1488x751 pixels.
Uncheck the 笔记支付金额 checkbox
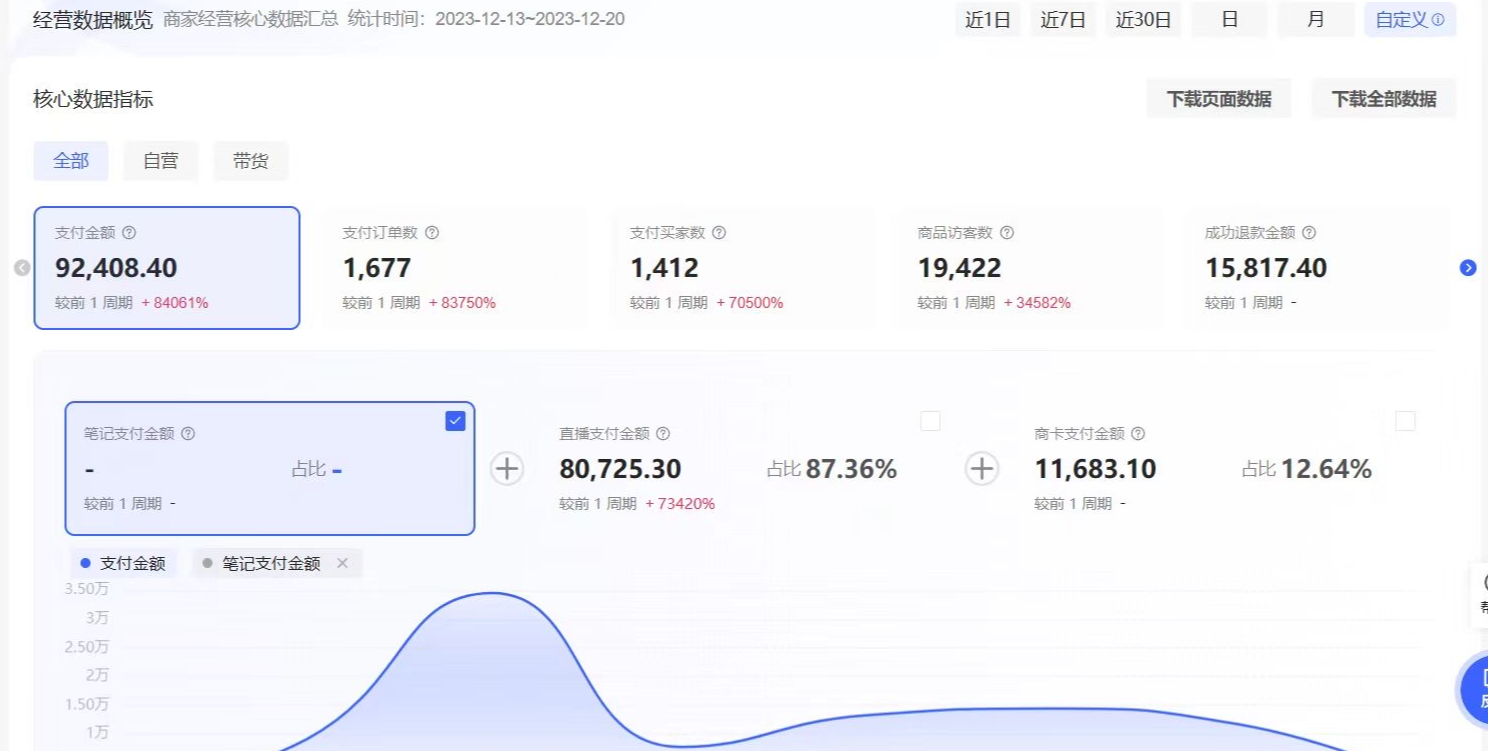coord(455,421)
